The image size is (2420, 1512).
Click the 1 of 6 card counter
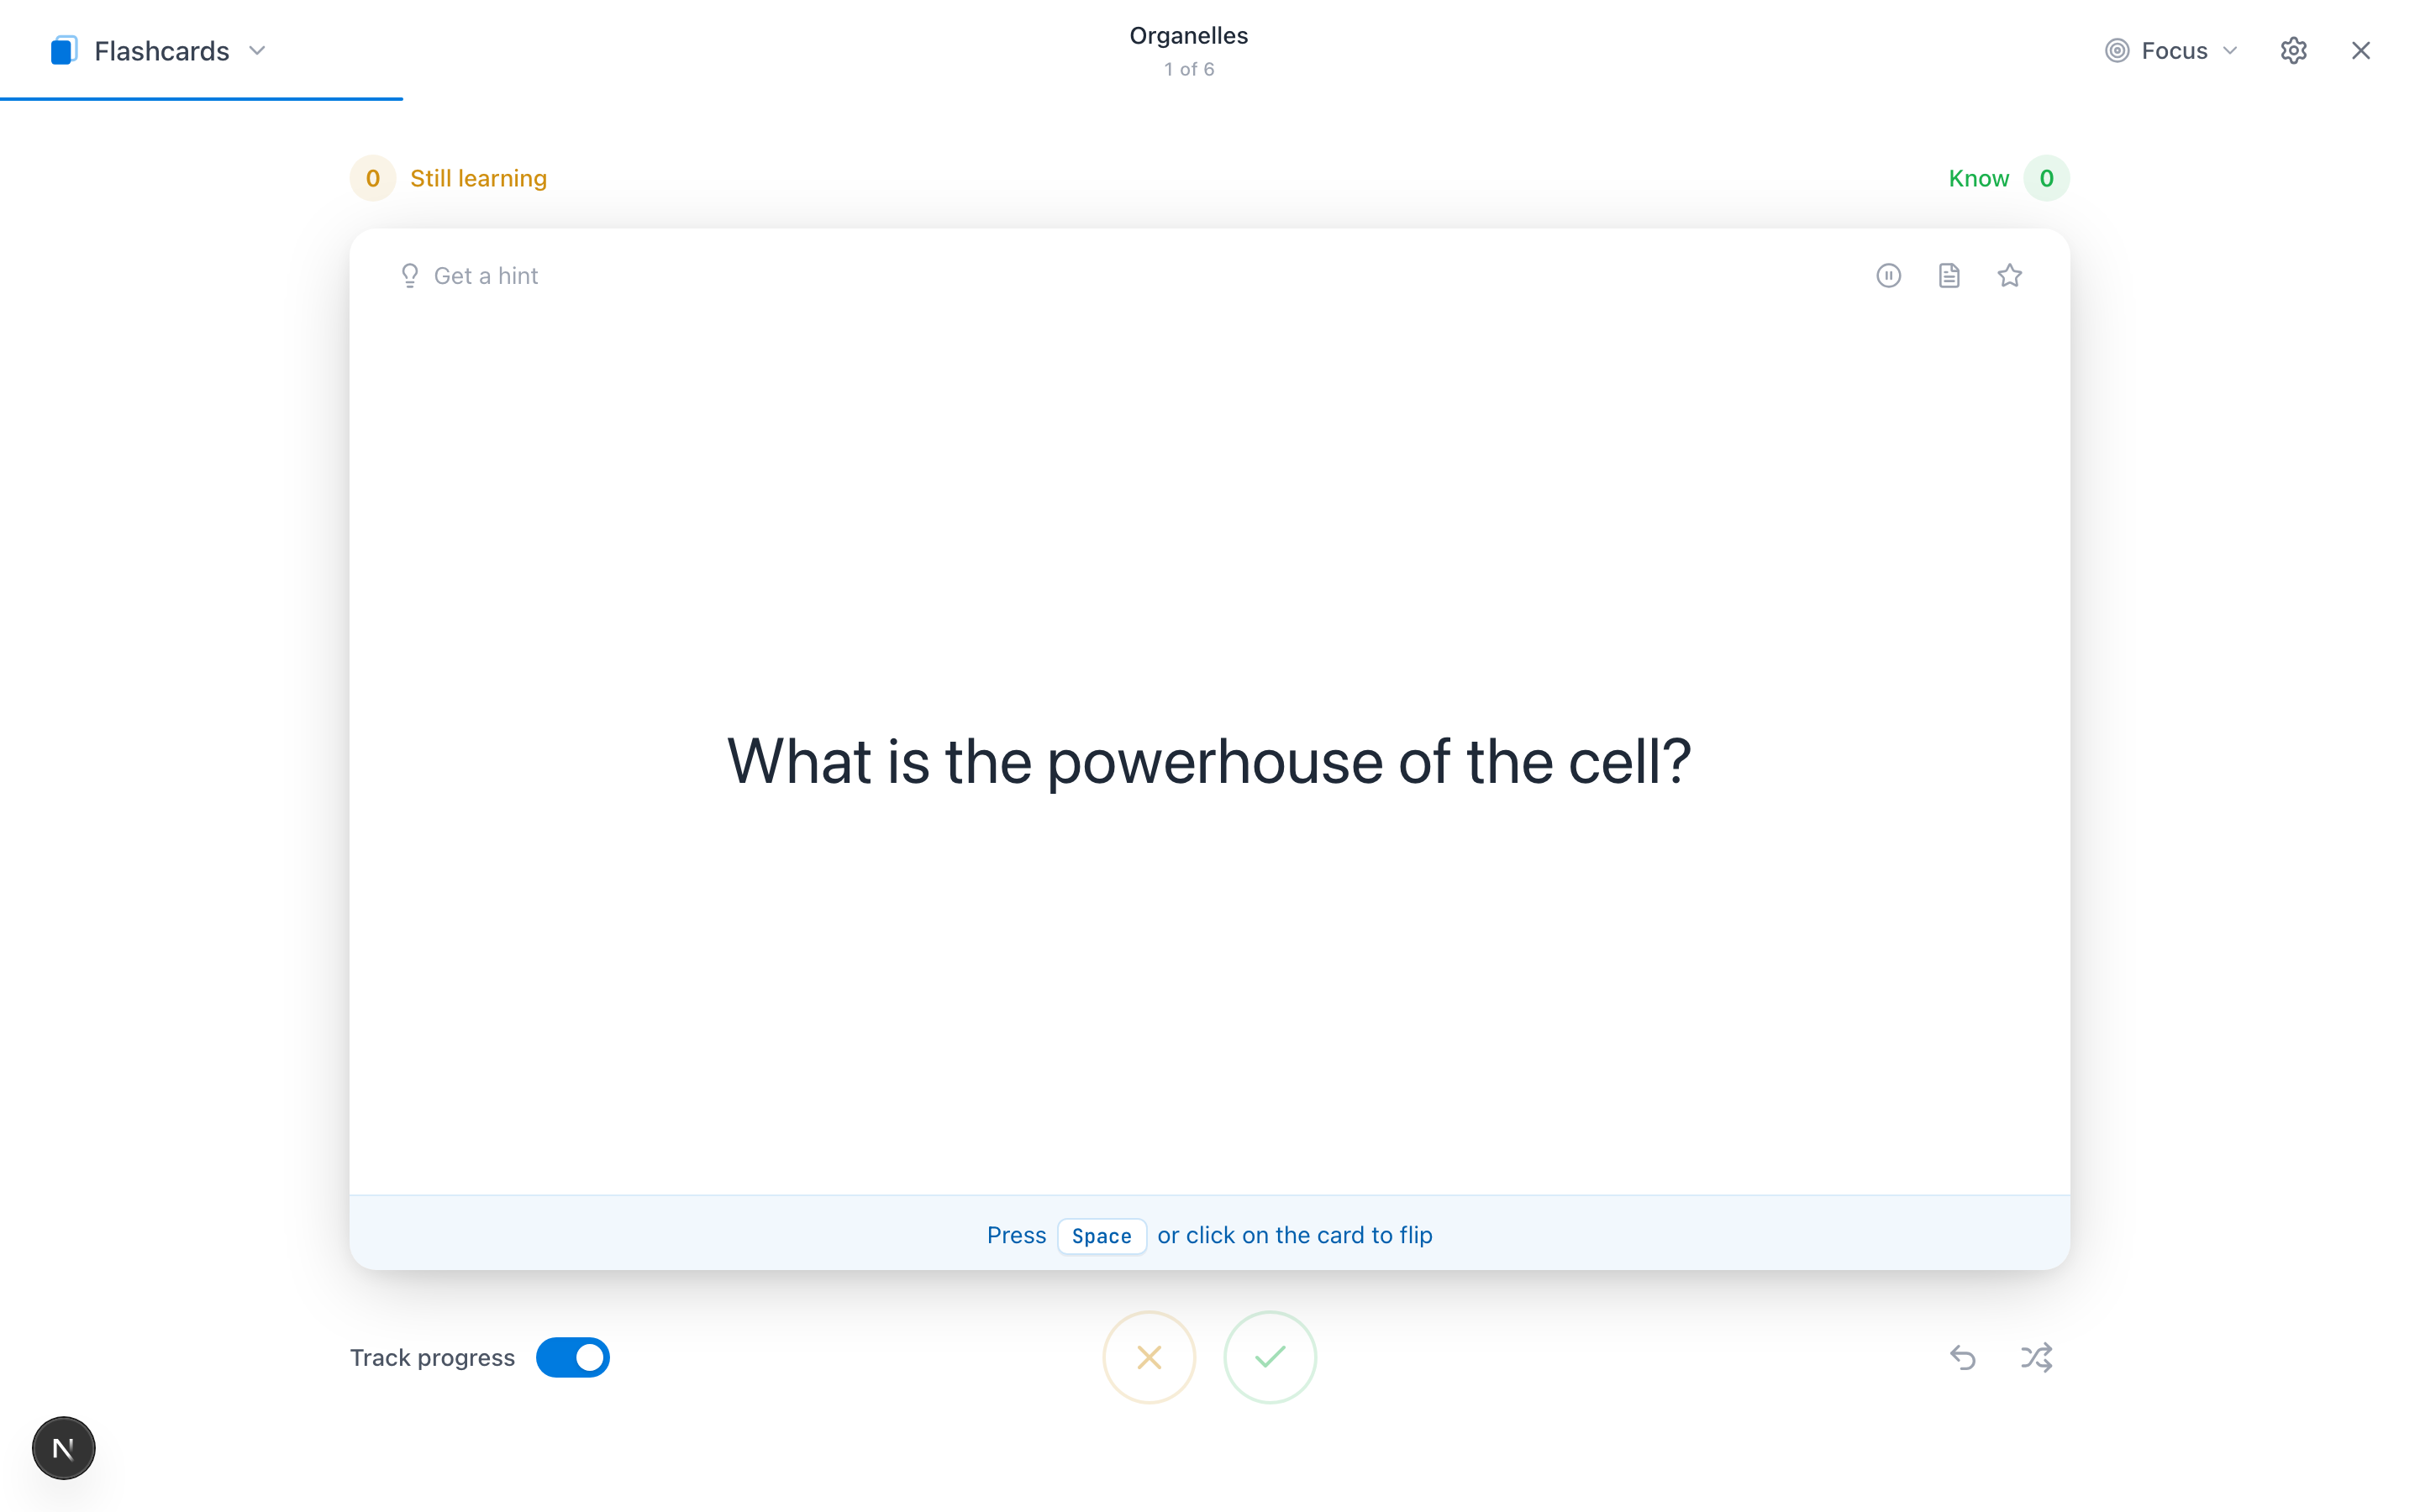tap(1188, 69)
